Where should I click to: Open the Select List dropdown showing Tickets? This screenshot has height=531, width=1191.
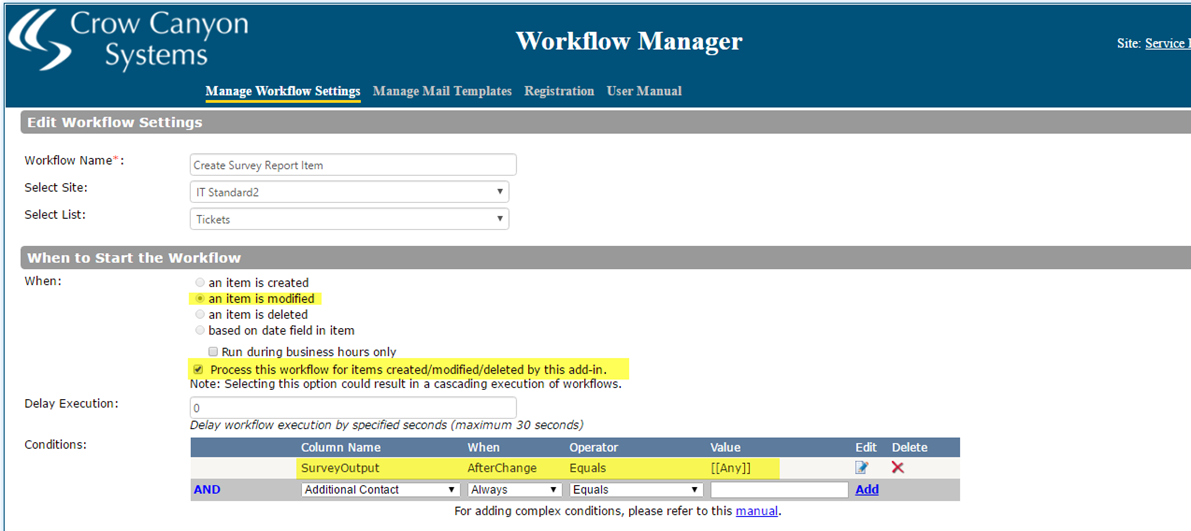[349, 219]
